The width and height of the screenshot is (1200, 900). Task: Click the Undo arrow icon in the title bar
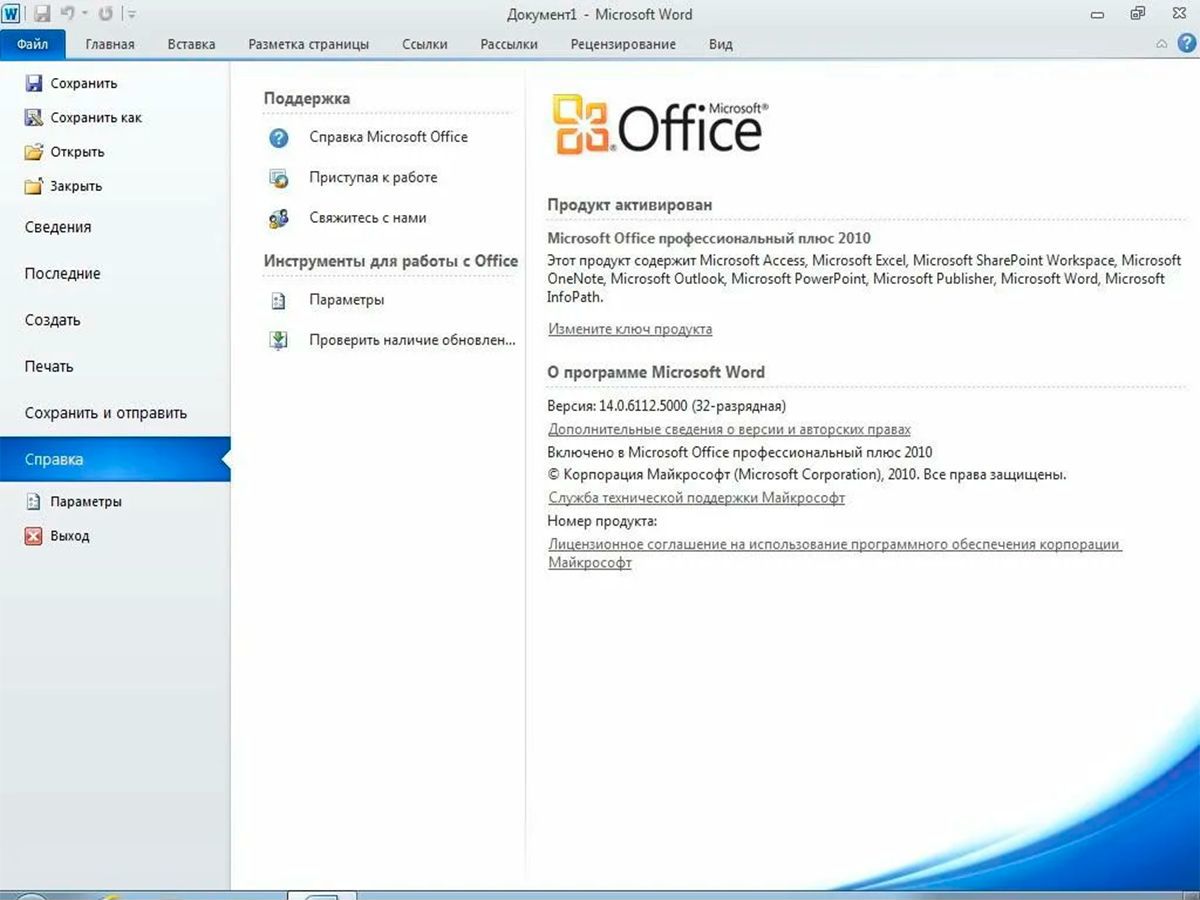(x=68, y=14)
